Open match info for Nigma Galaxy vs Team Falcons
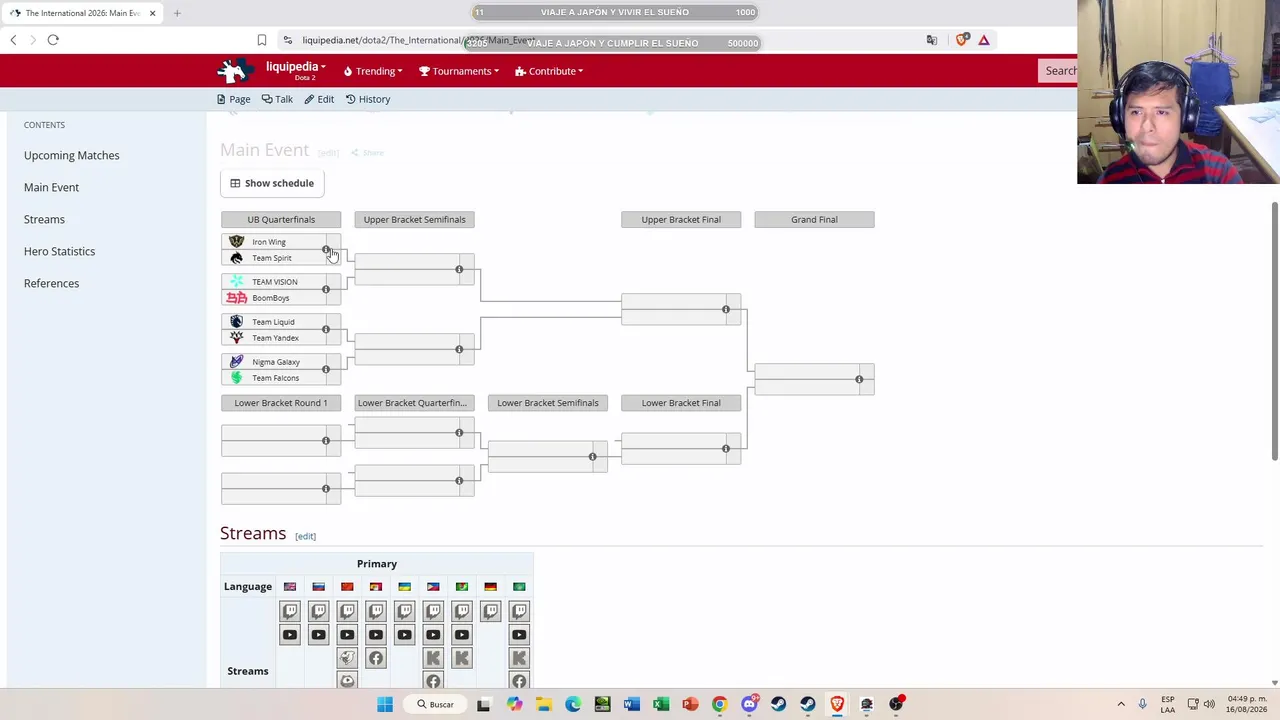The width and height of the screenshot is (1280, 720). tap(325, 370)
